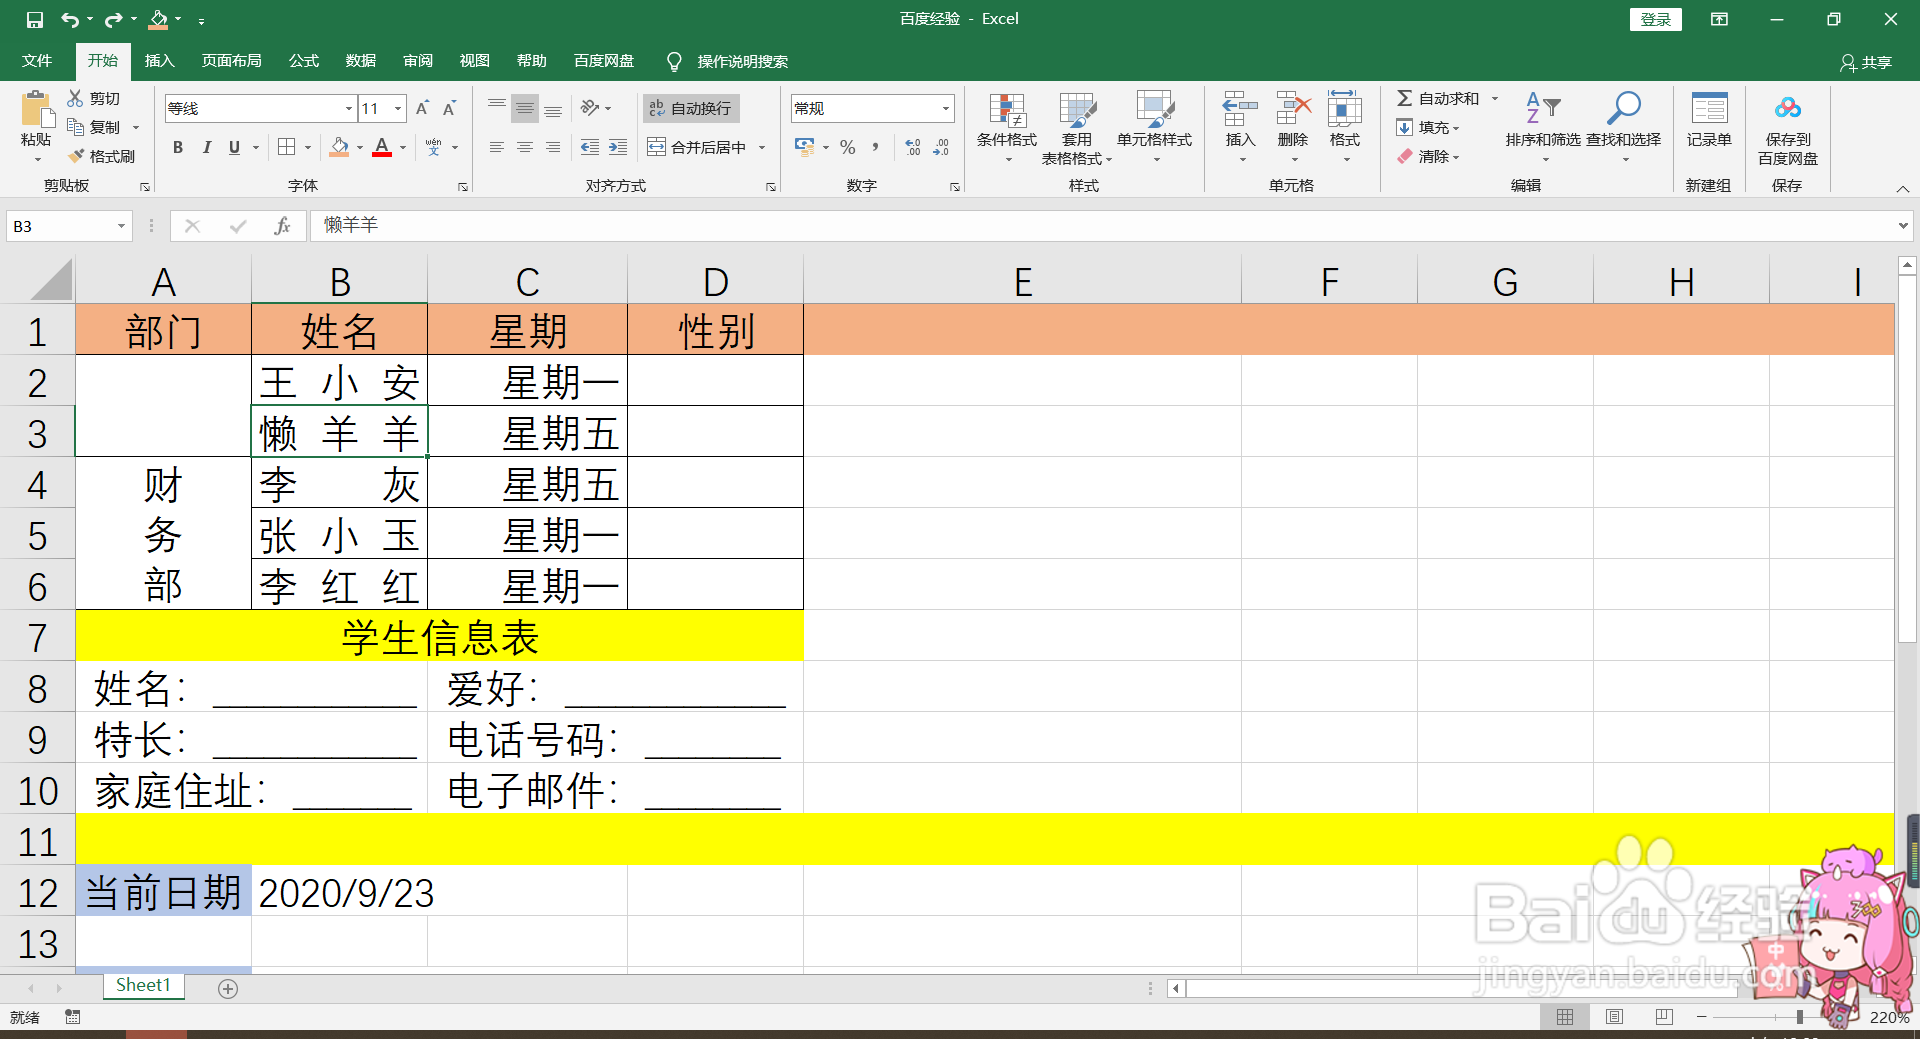
Task: Click the Increase Indent icon
Action: coord(618,147)
